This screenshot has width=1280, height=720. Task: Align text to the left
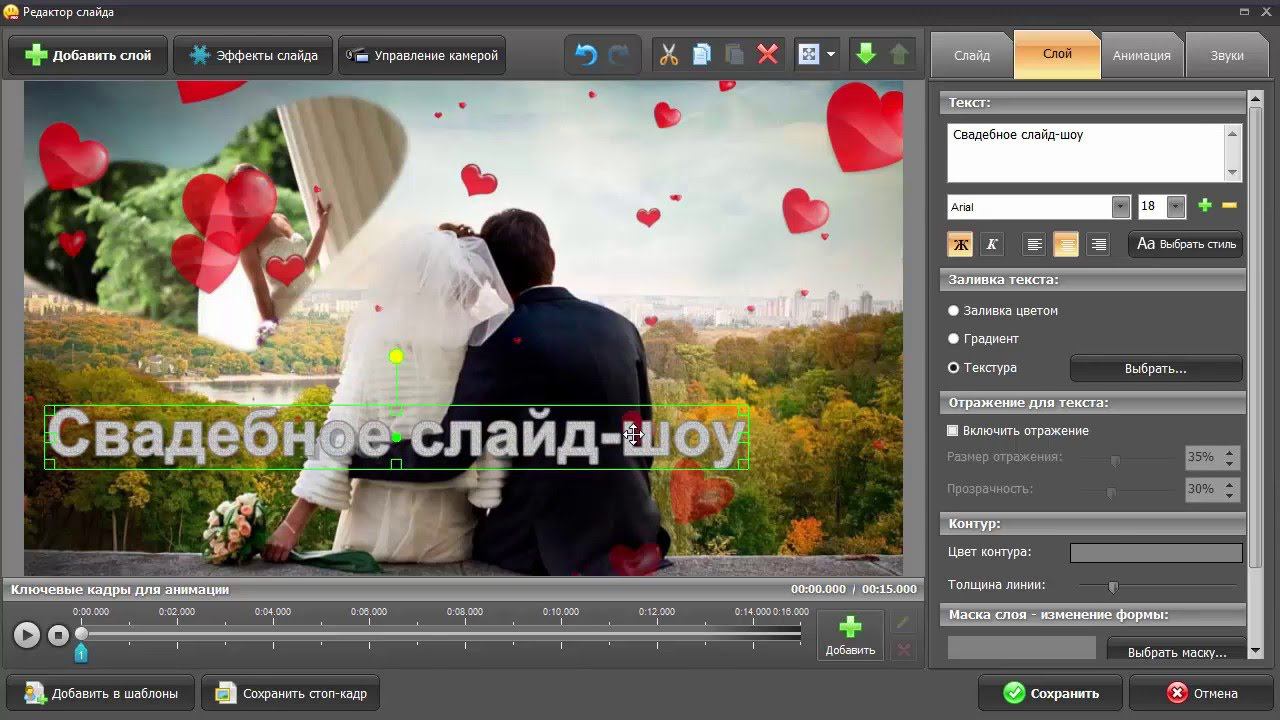(x=1035, y=244)
